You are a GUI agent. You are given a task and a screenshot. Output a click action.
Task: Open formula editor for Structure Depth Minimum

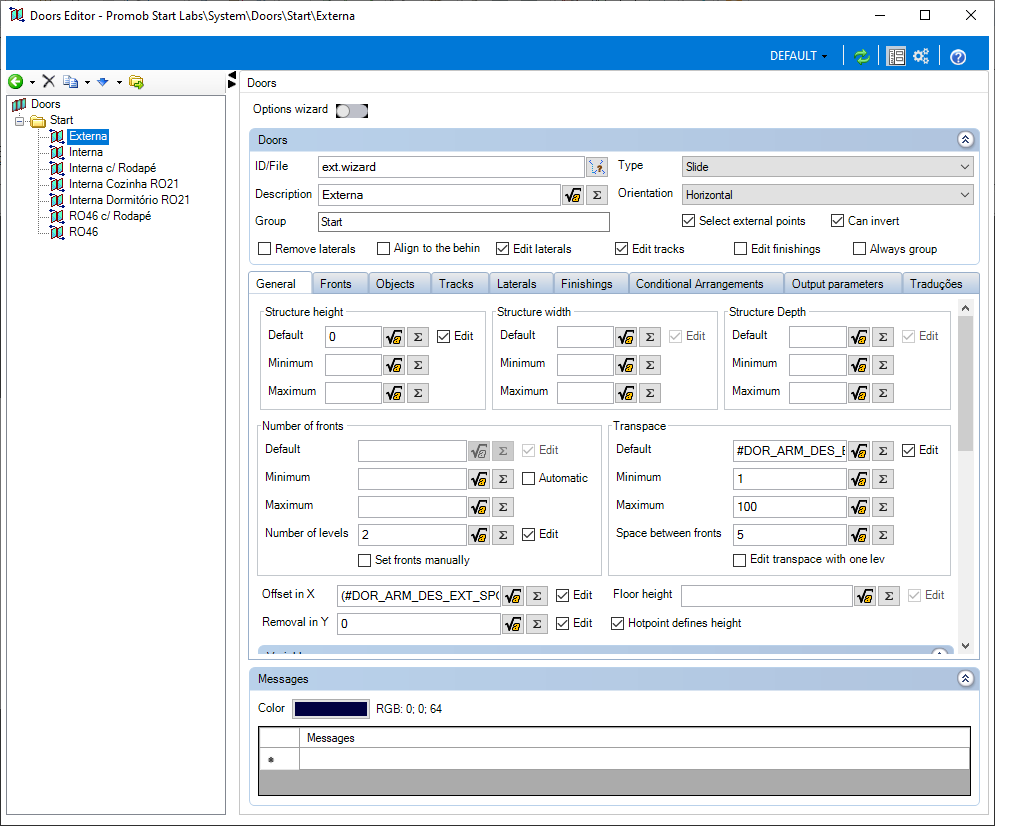(x=859, y=365)
